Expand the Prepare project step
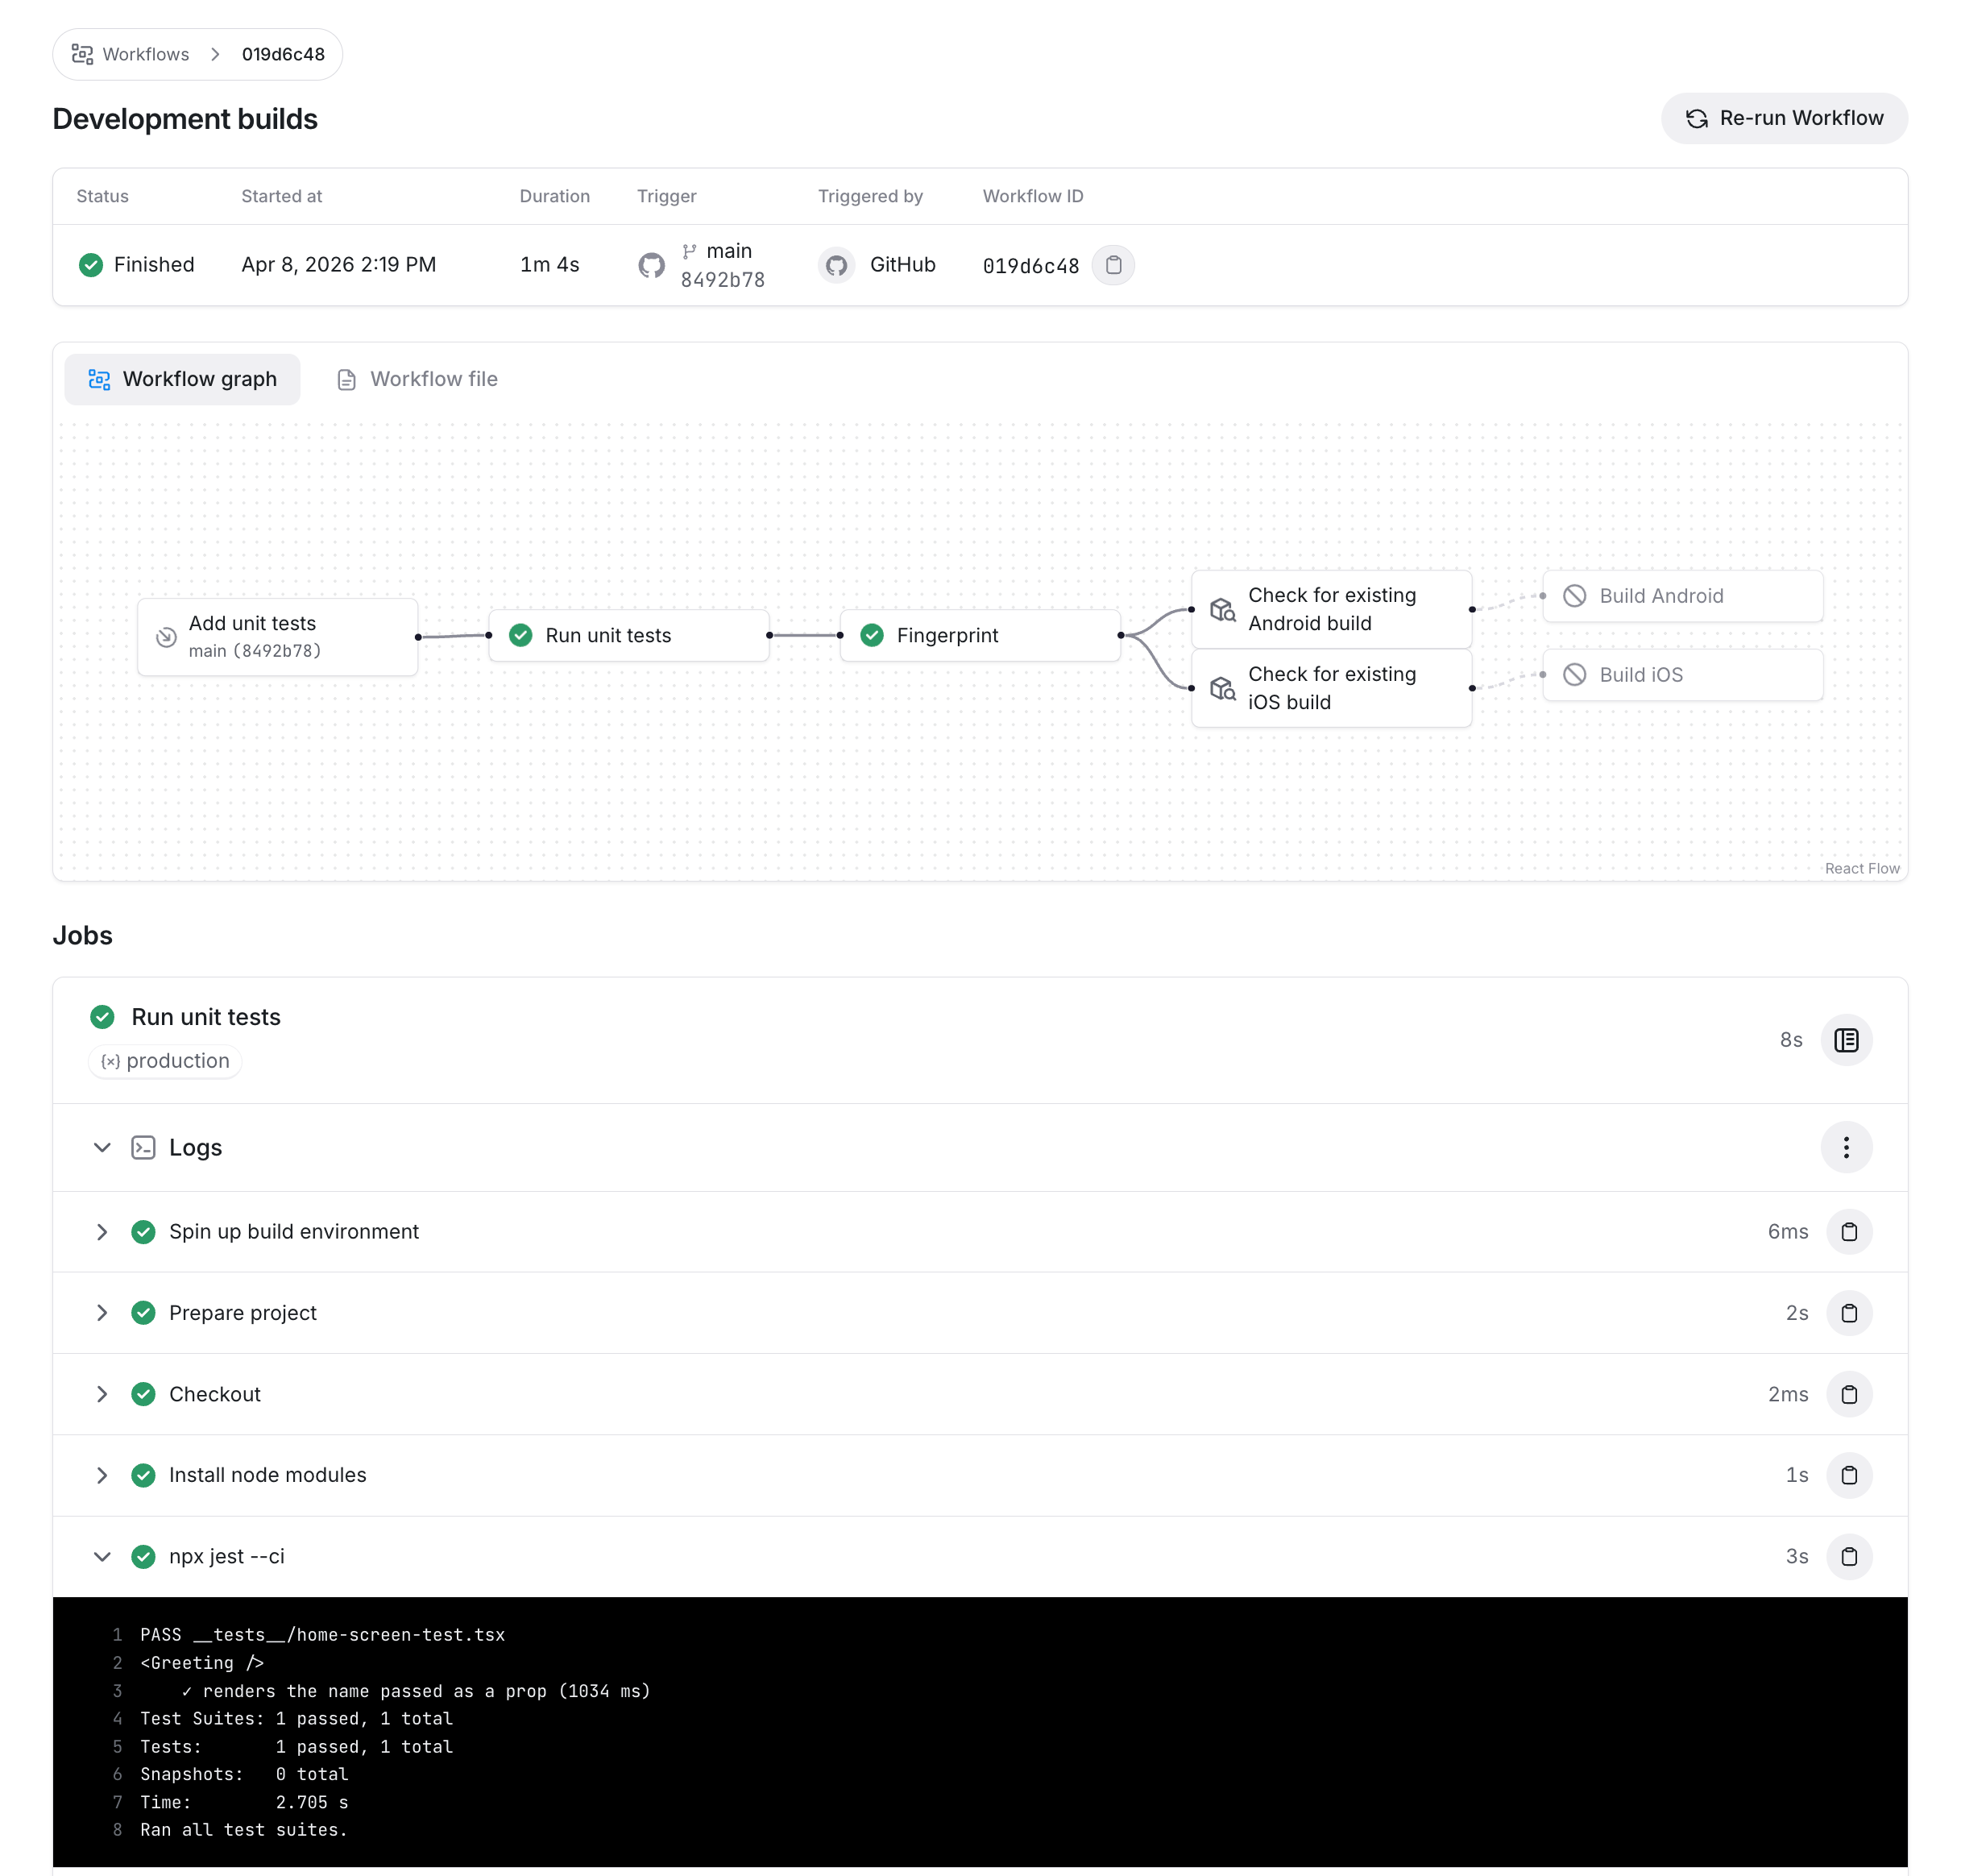This screenshot has width=1961, height=1876. [102, 1313]
